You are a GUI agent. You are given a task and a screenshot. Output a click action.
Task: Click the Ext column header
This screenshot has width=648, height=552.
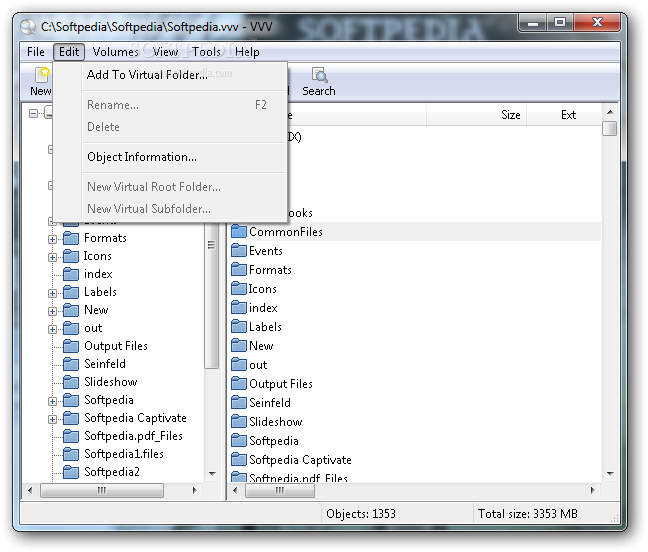[564, 115]
